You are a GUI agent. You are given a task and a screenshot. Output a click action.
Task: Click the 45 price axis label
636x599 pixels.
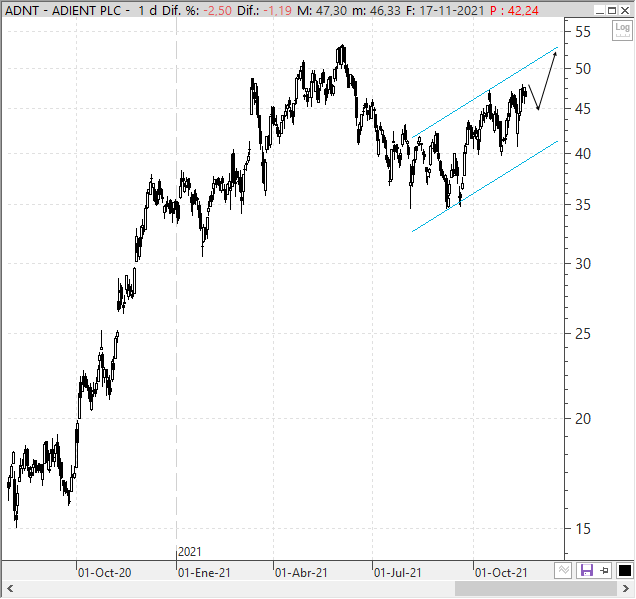coord(583,109)
